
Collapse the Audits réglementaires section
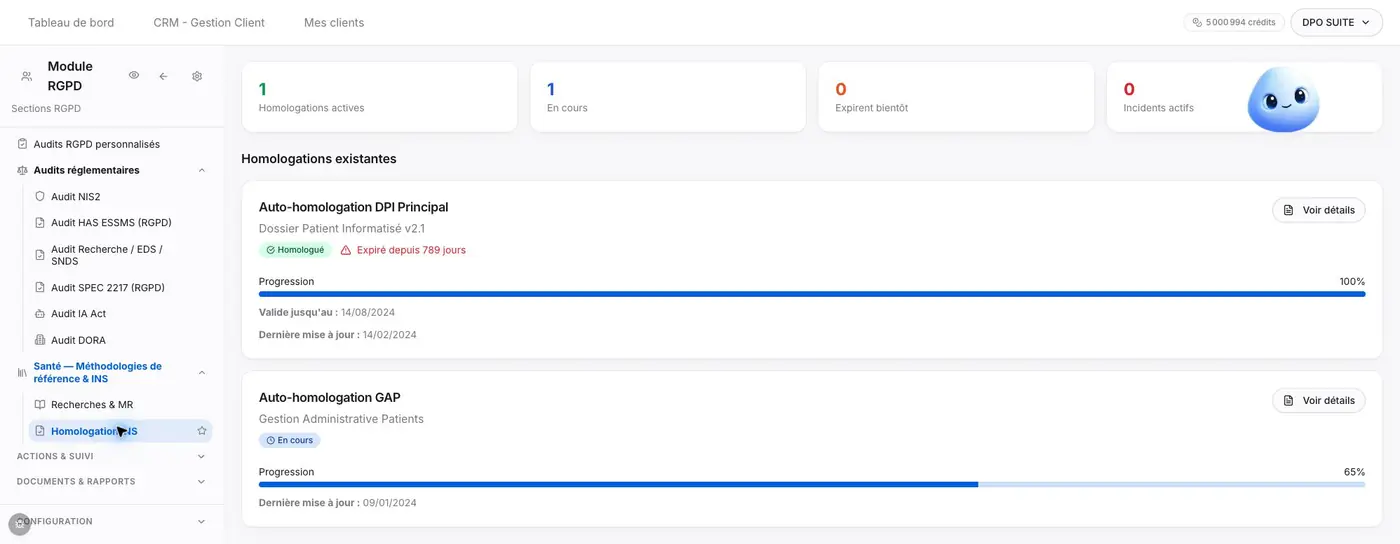pos(202,170)
